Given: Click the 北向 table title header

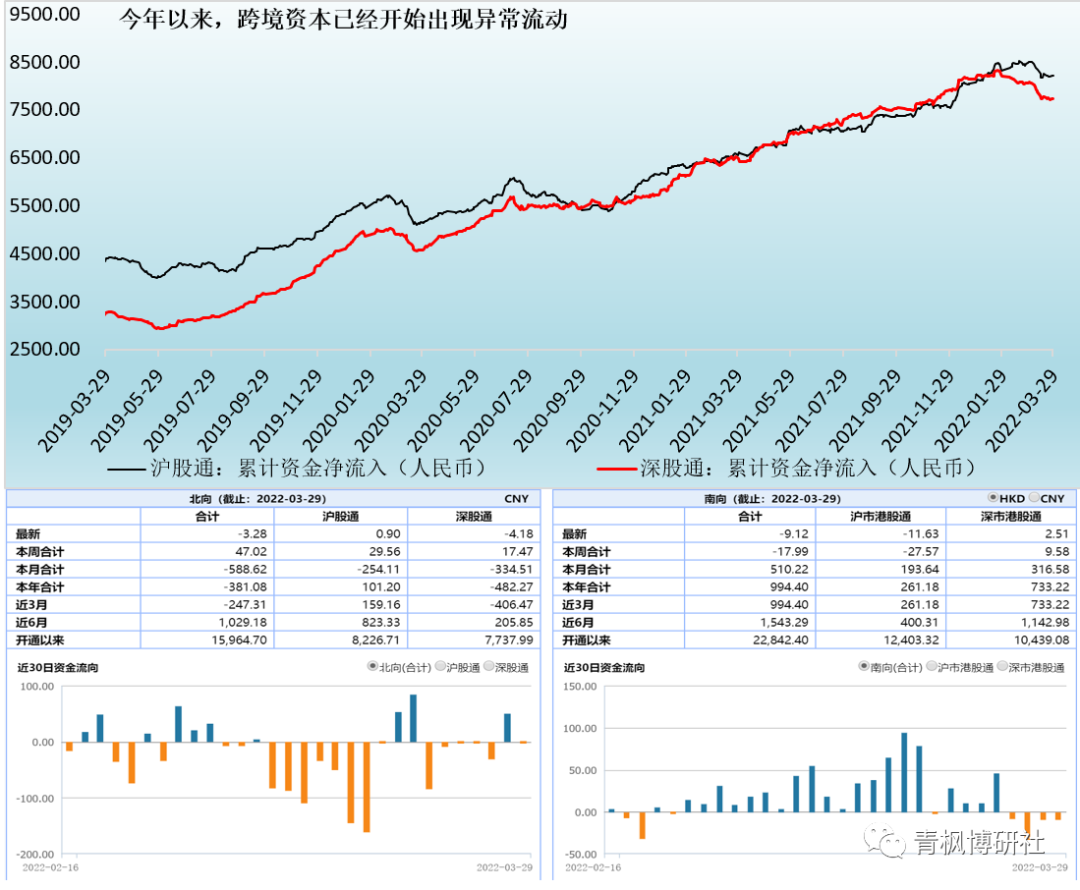Looking at the screenshot, I should point(257,498).
